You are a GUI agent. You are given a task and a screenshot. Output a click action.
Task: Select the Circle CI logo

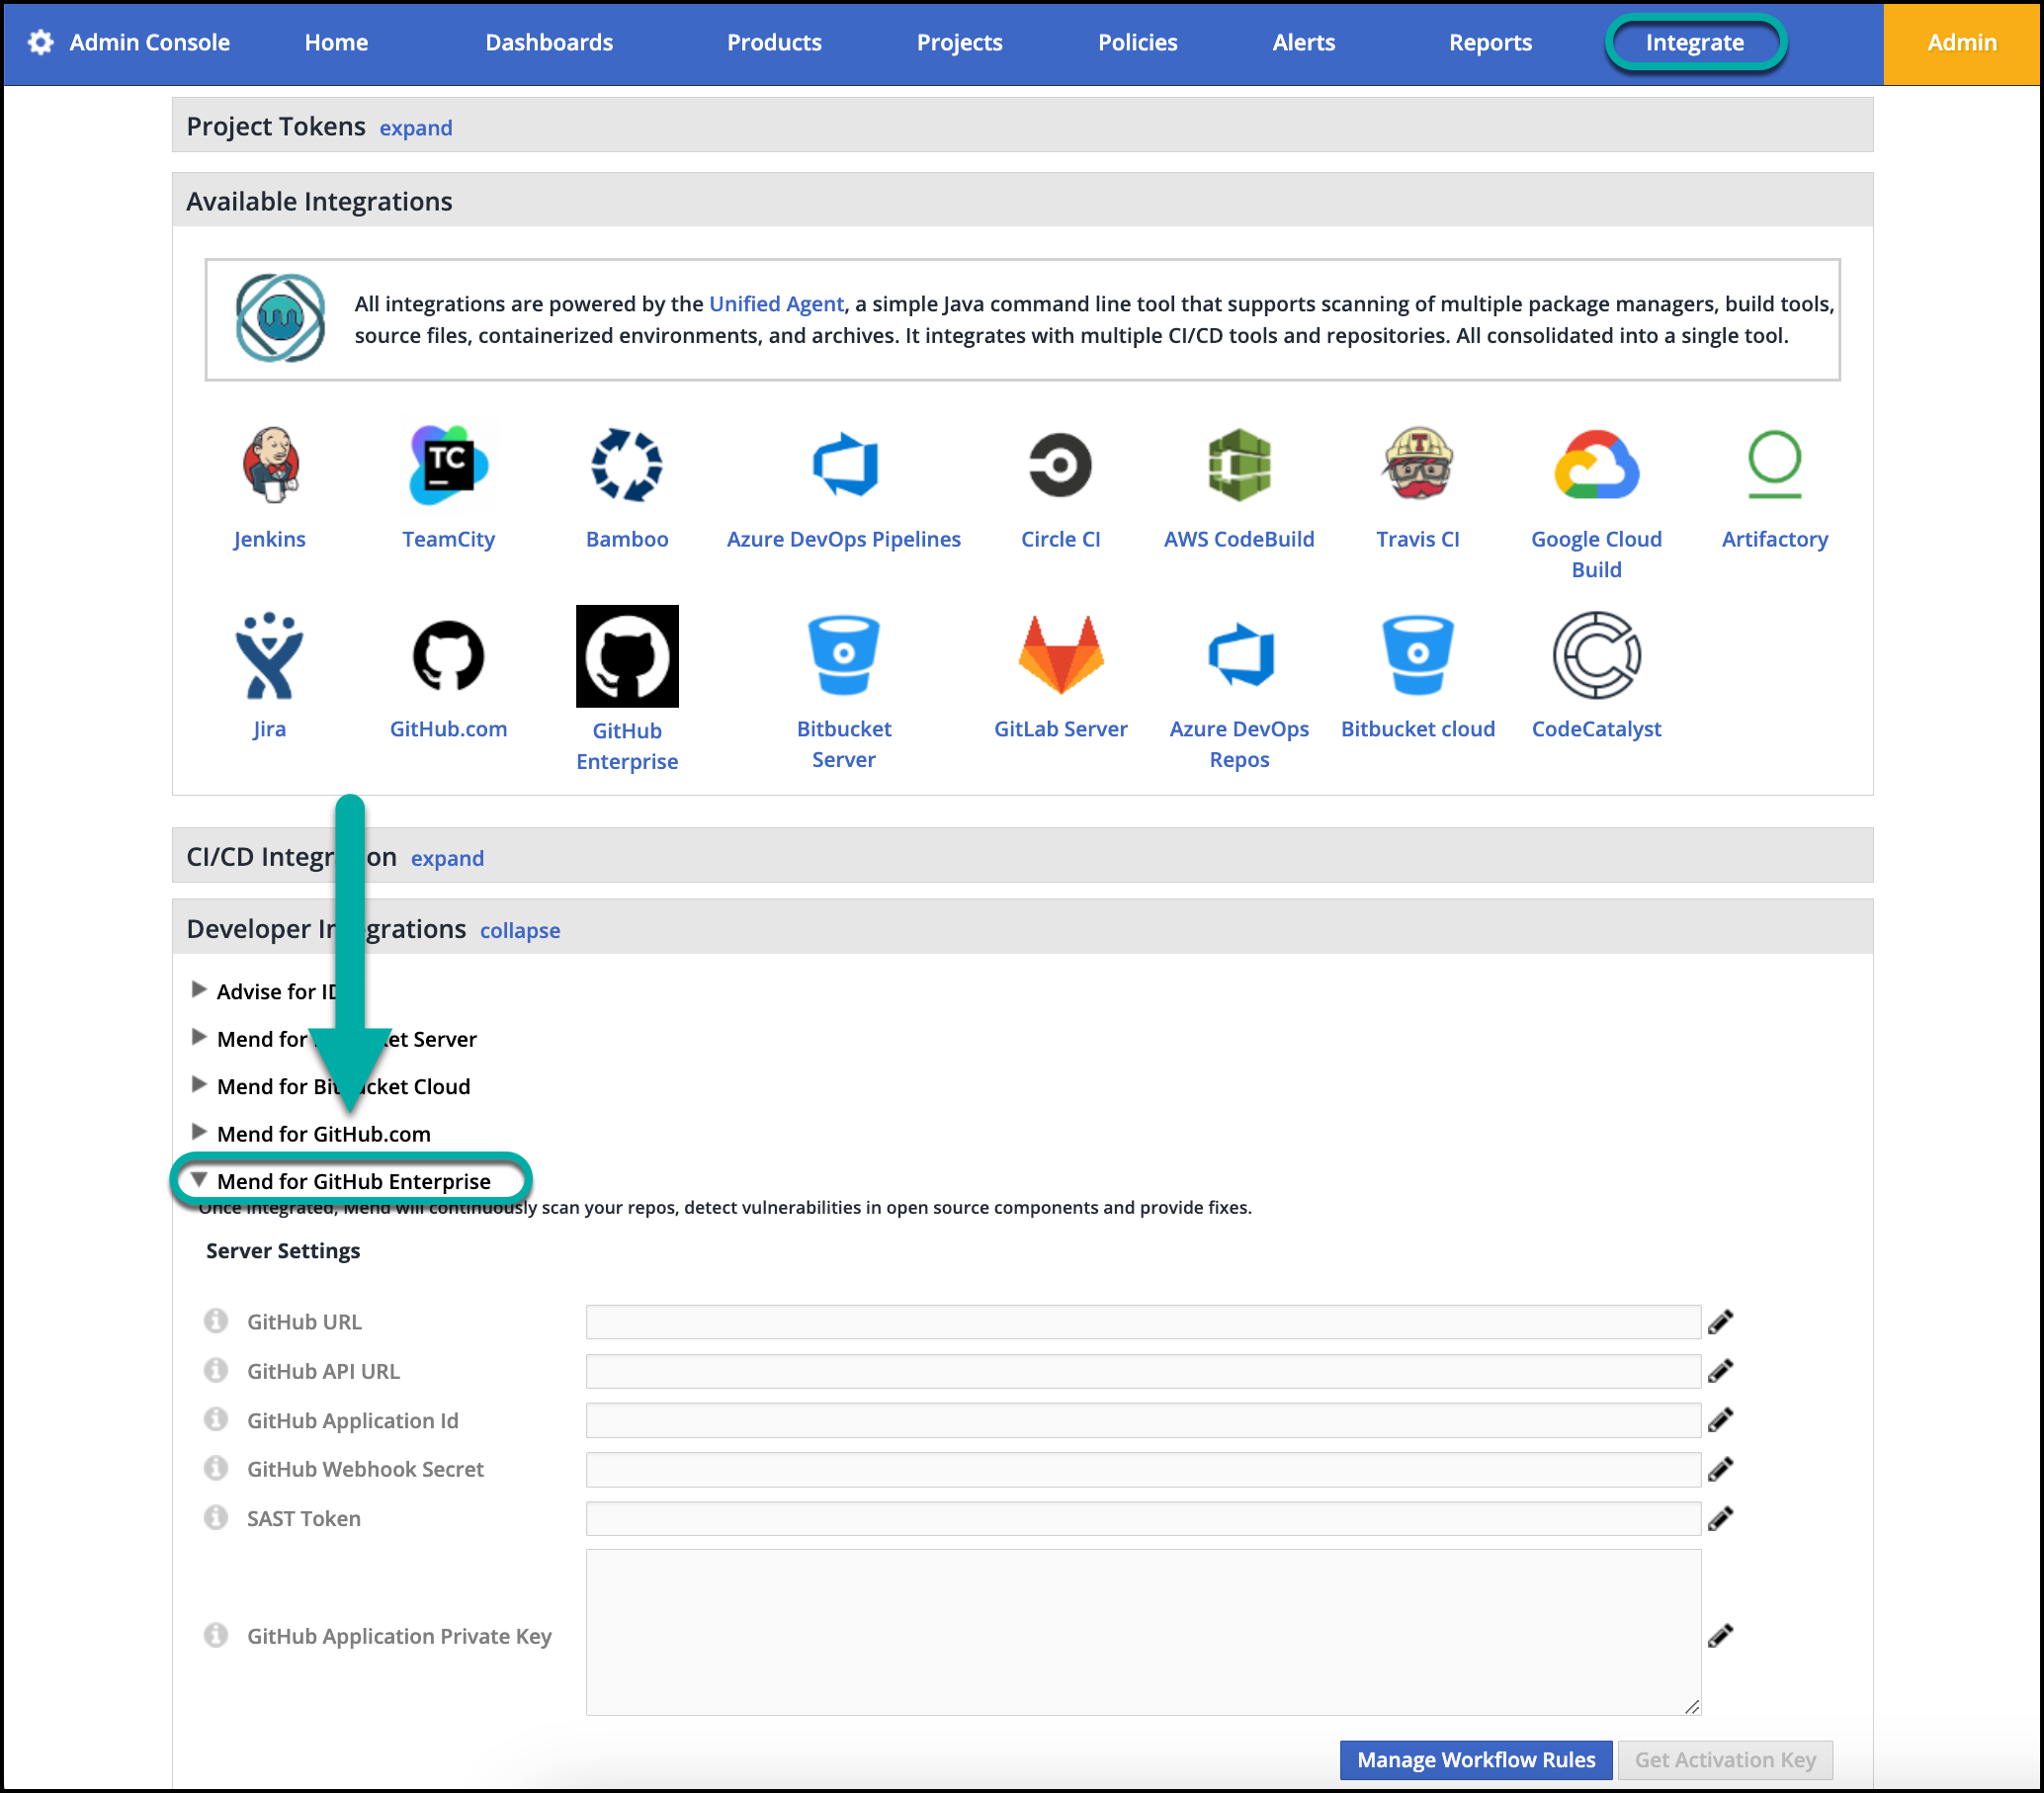click(1060, 465)
